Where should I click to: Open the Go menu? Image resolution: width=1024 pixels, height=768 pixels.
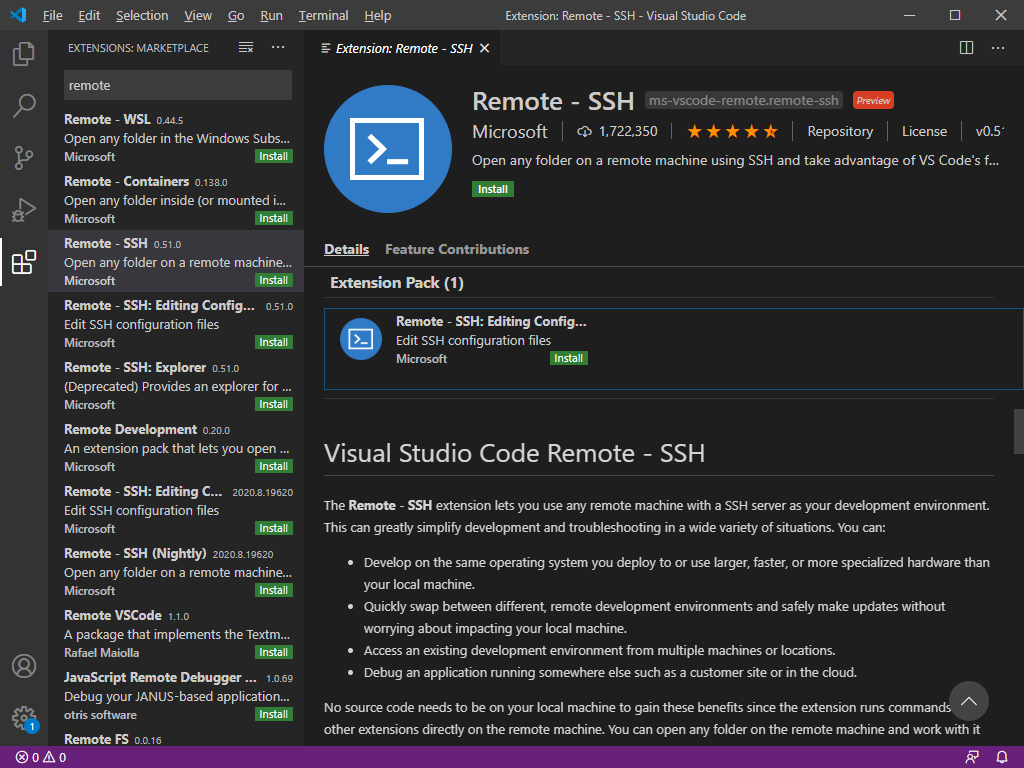click(236, 15)
